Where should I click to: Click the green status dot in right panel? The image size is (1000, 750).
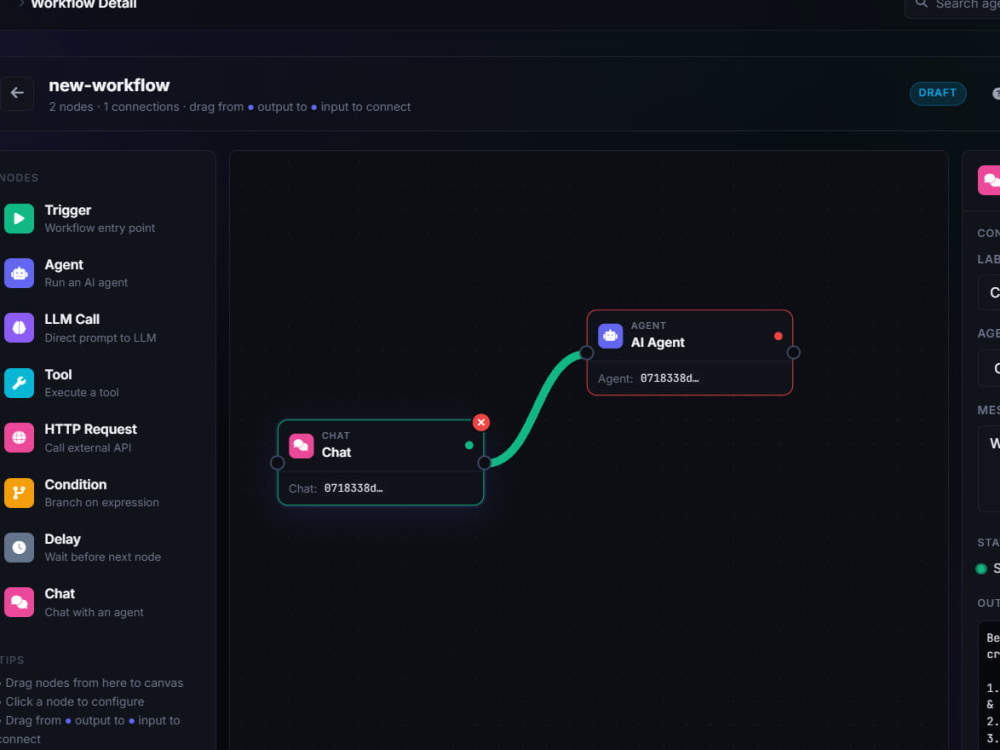click(982, 569)
